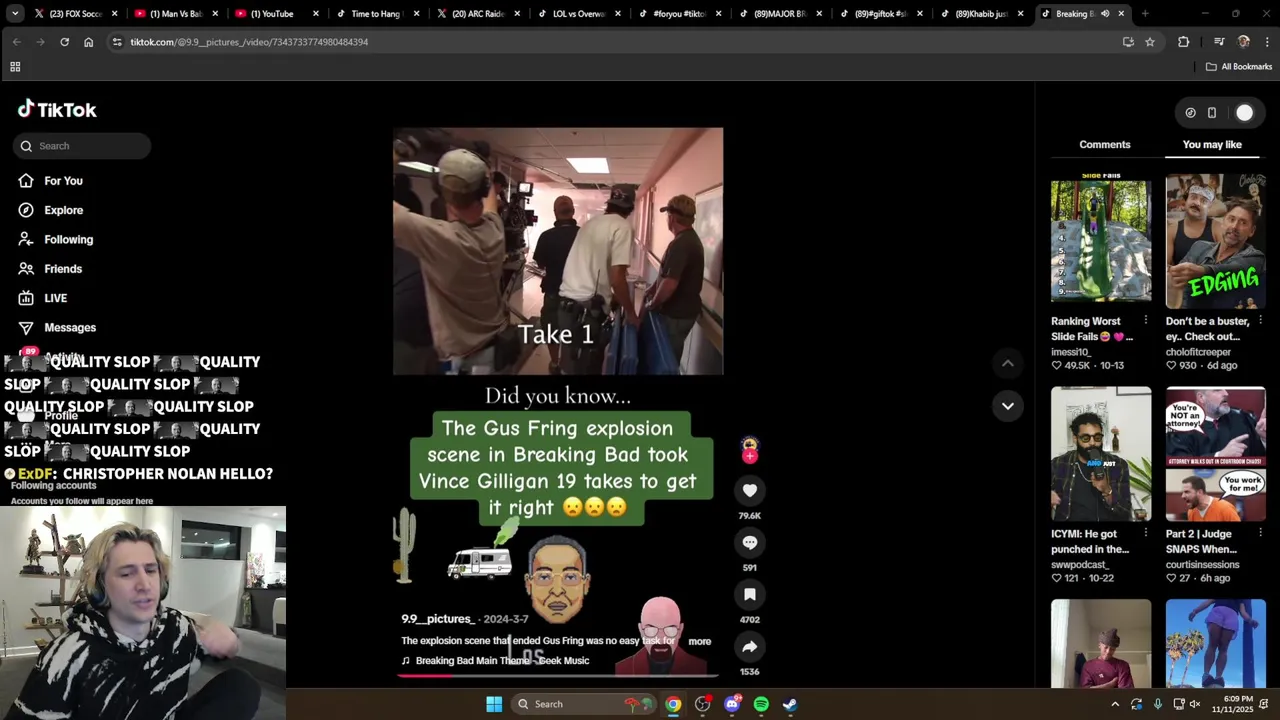The height and width of the screenshot is (720, 1280).
Task: Open more options for ICYMI video
Action: [x=1146, y=534]
